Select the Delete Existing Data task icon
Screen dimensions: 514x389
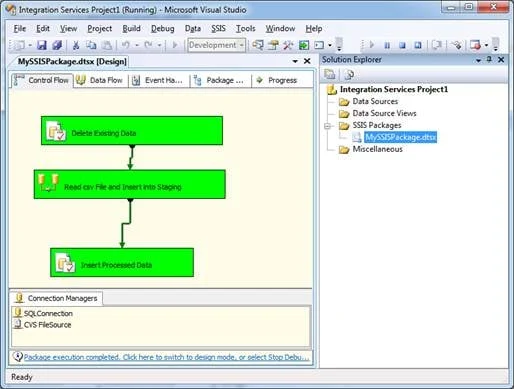[56, 131]
